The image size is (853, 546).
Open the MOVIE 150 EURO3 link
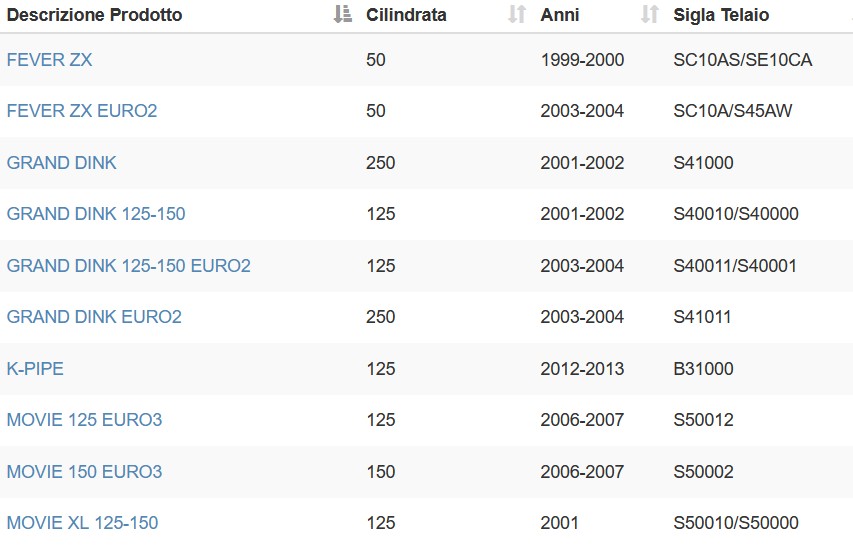click(x=84, y=471)
